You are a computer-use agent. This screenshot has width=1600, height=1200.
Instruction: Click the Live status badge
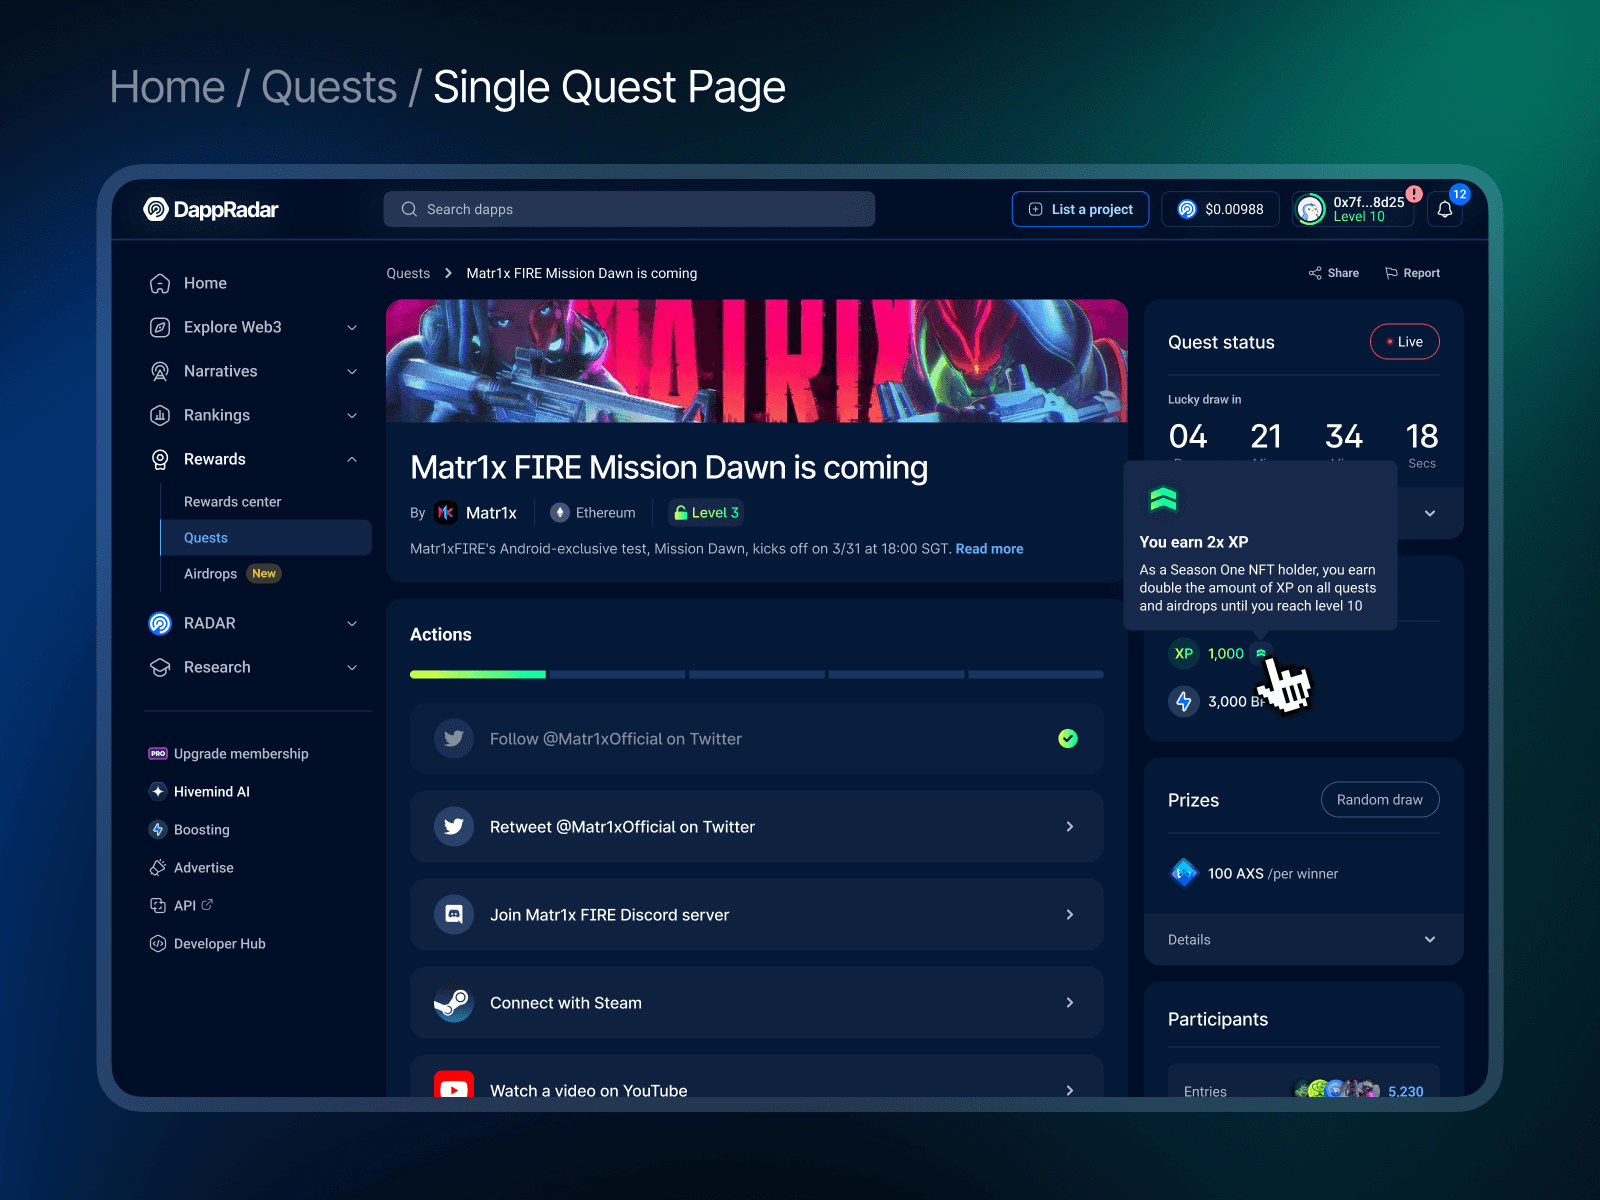coord(1404,341)
